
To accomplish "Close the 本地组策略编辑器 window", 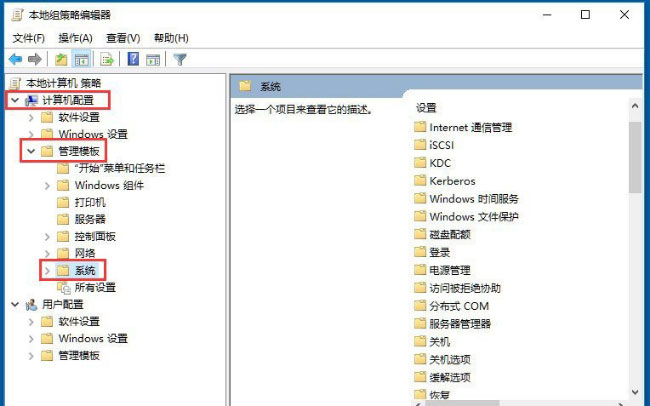I will (624, 15).
